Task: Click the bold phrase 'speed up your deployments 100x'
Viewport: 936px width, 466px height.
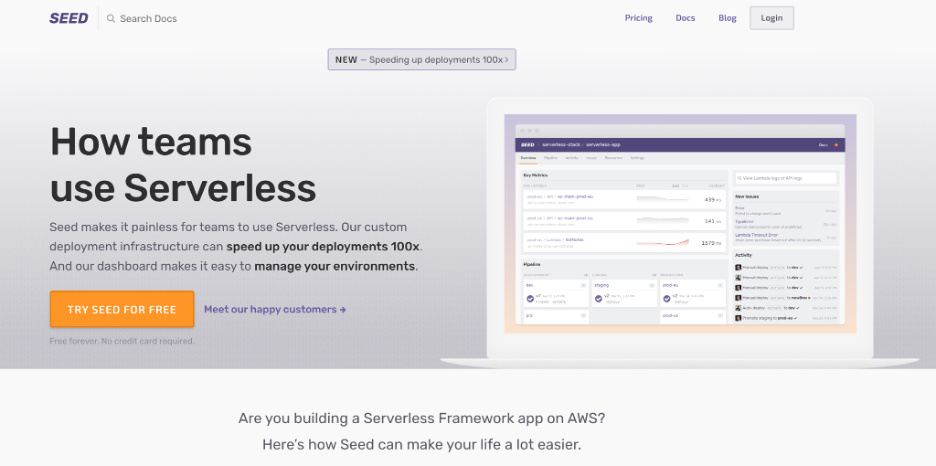Action: coord(323,246)
